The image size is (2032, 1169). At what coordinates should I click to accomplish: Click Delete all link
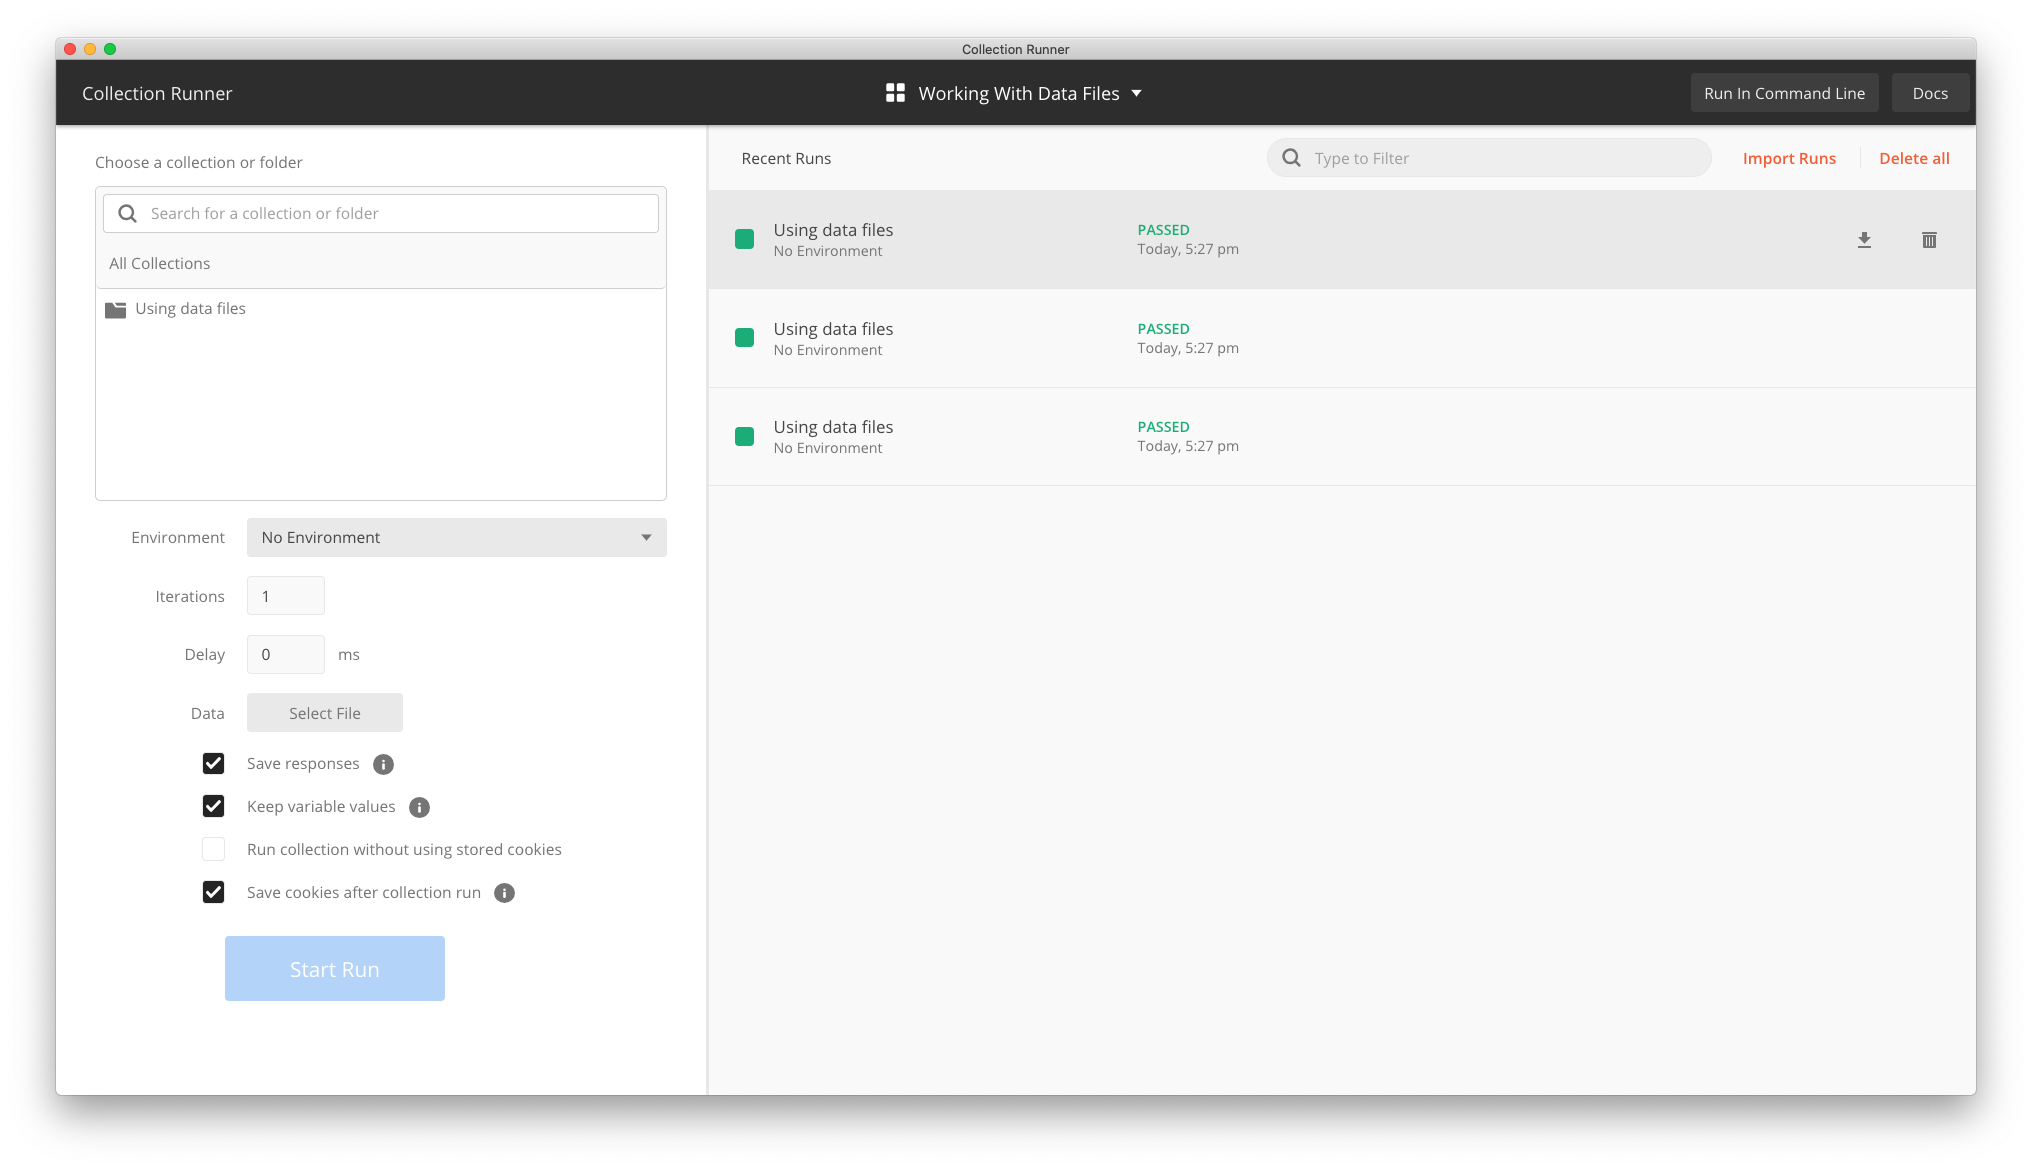pyautogui.click(x=1914, y=158)
